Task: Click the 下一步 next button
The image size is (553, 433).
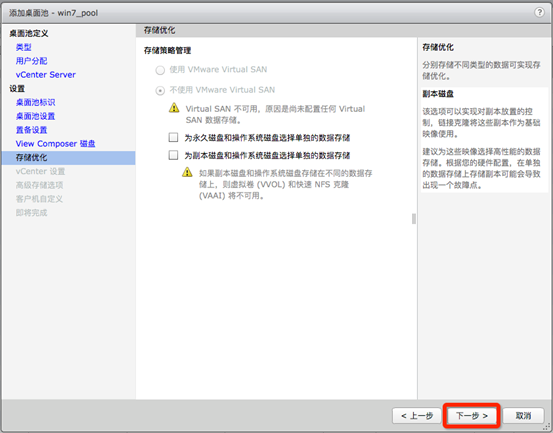Action: pos(472,416)
